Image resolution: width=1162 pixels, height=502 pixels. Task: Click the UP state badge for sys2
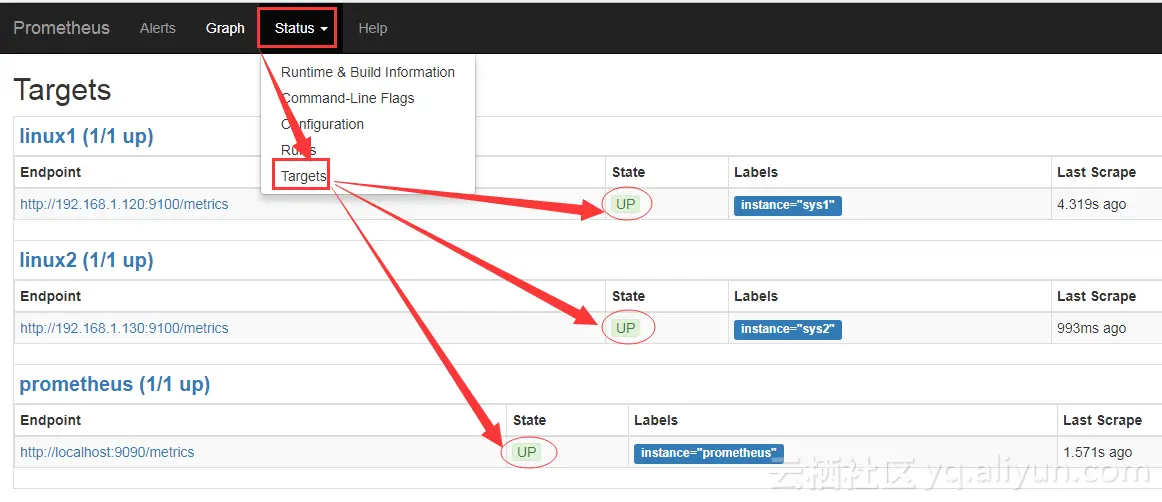[x=626, y=328]
